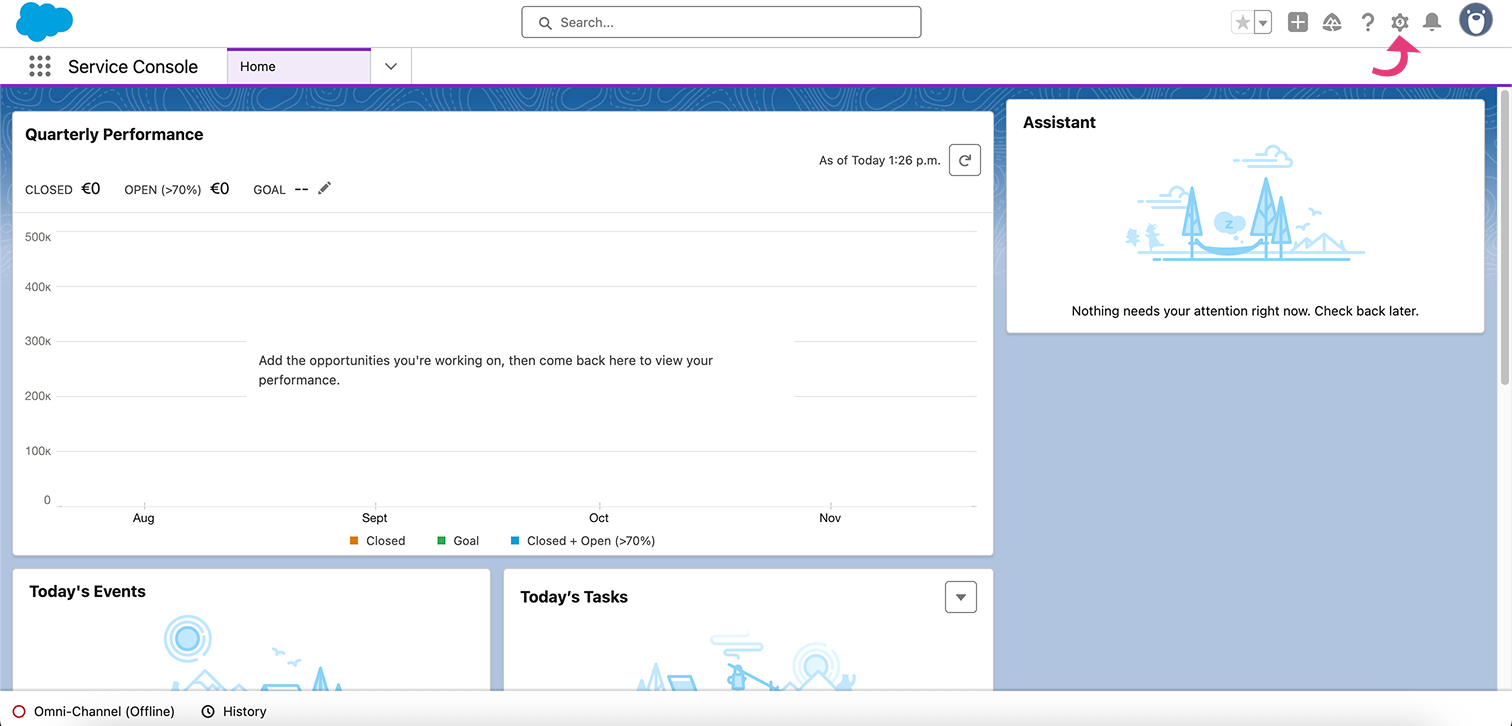Viewport: 1512px width, 726px height.
Task: Open the Help question mark icon
Action: pos(1367,22)
